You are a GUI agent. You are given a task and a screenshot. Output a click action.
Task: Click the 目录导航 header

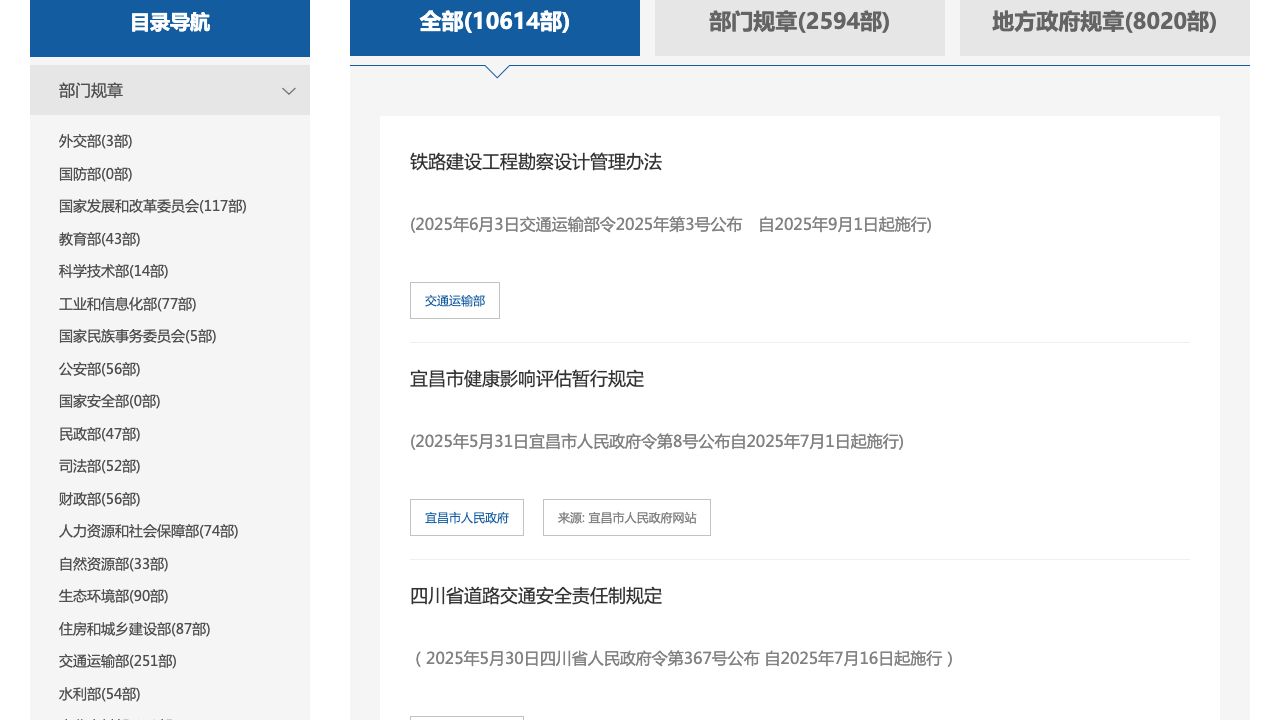170,23
